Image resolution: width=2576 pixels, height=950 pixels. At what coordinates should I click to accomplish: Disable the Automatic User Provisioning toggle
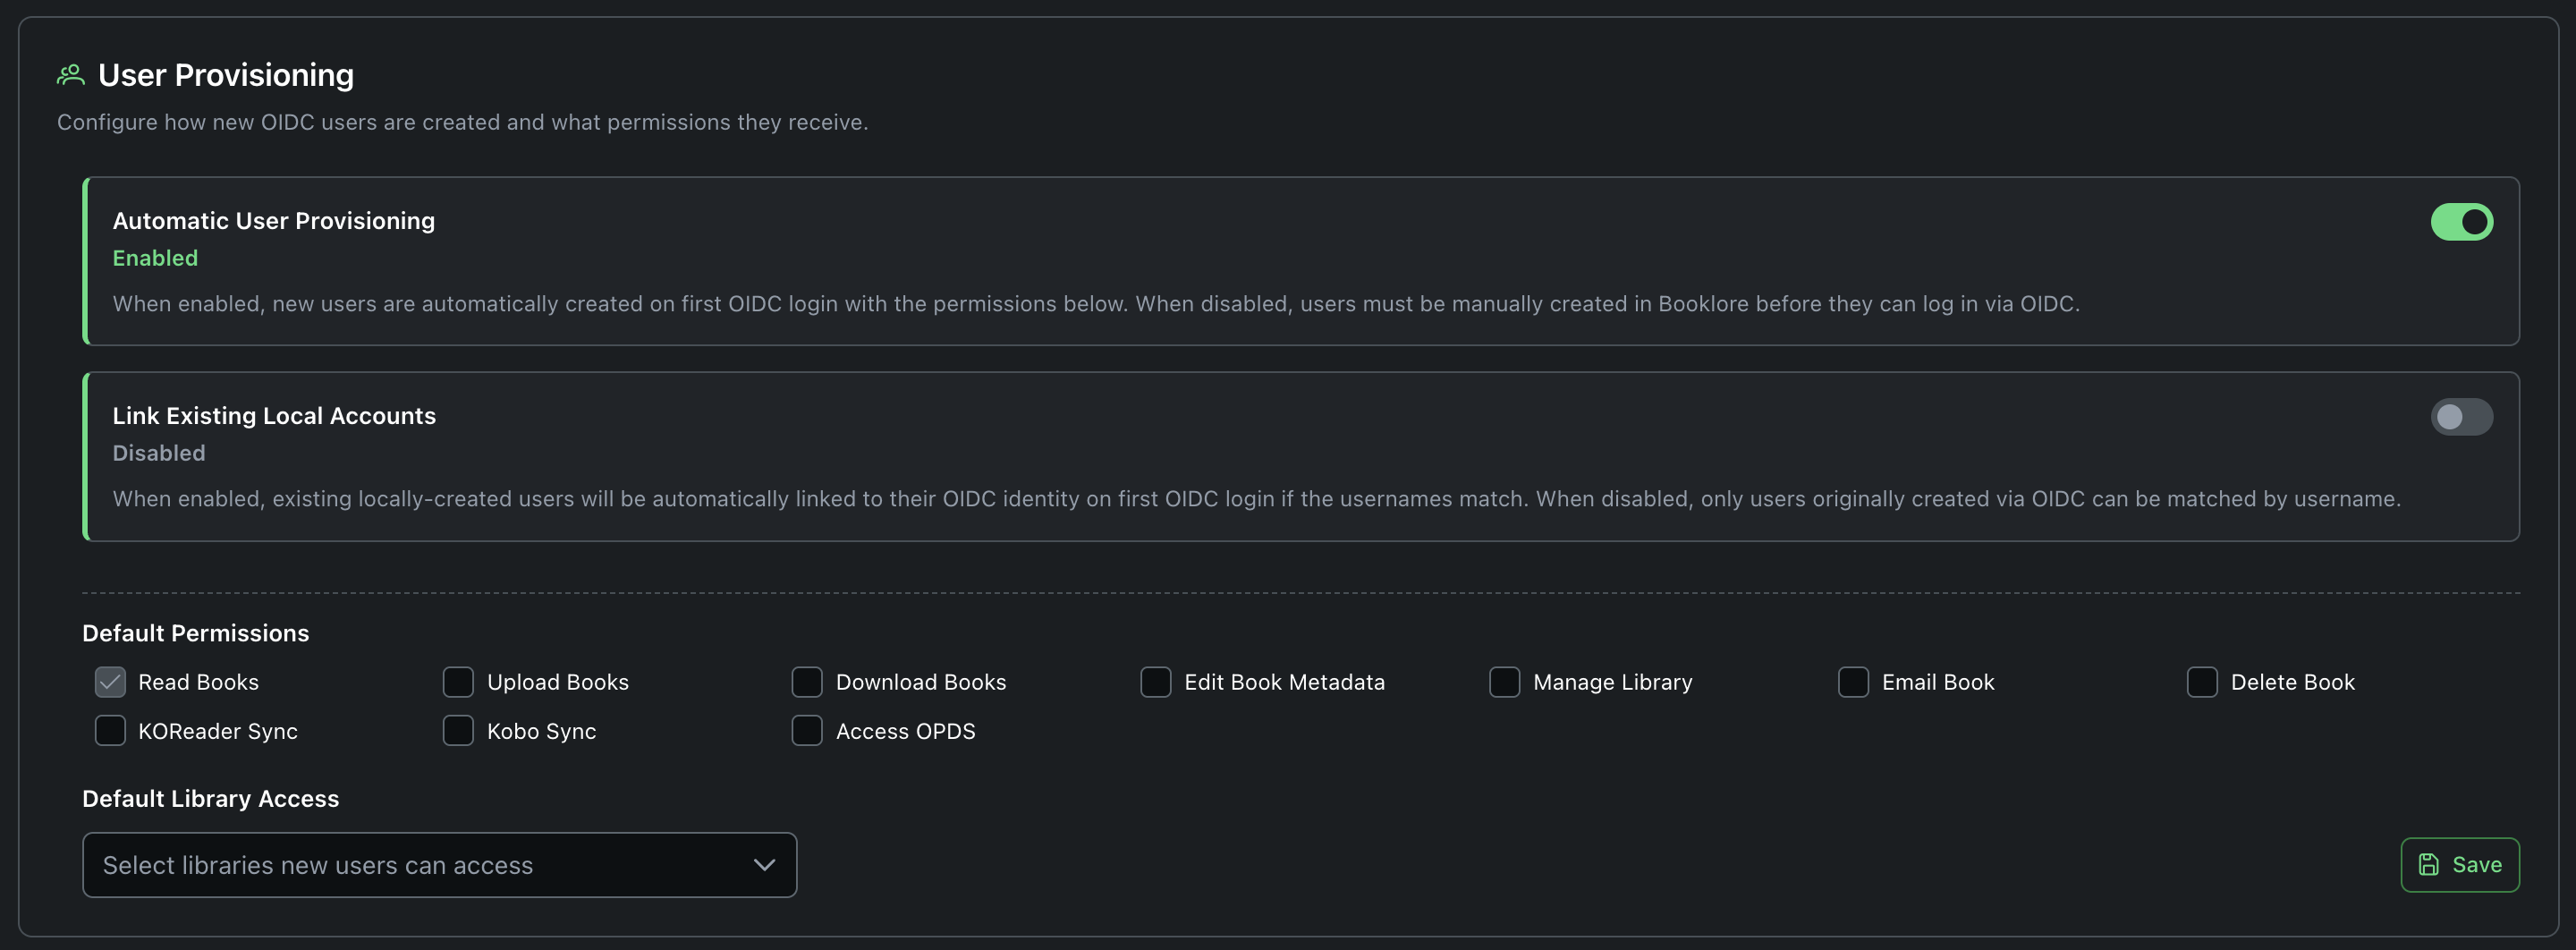pos(2462,221)
